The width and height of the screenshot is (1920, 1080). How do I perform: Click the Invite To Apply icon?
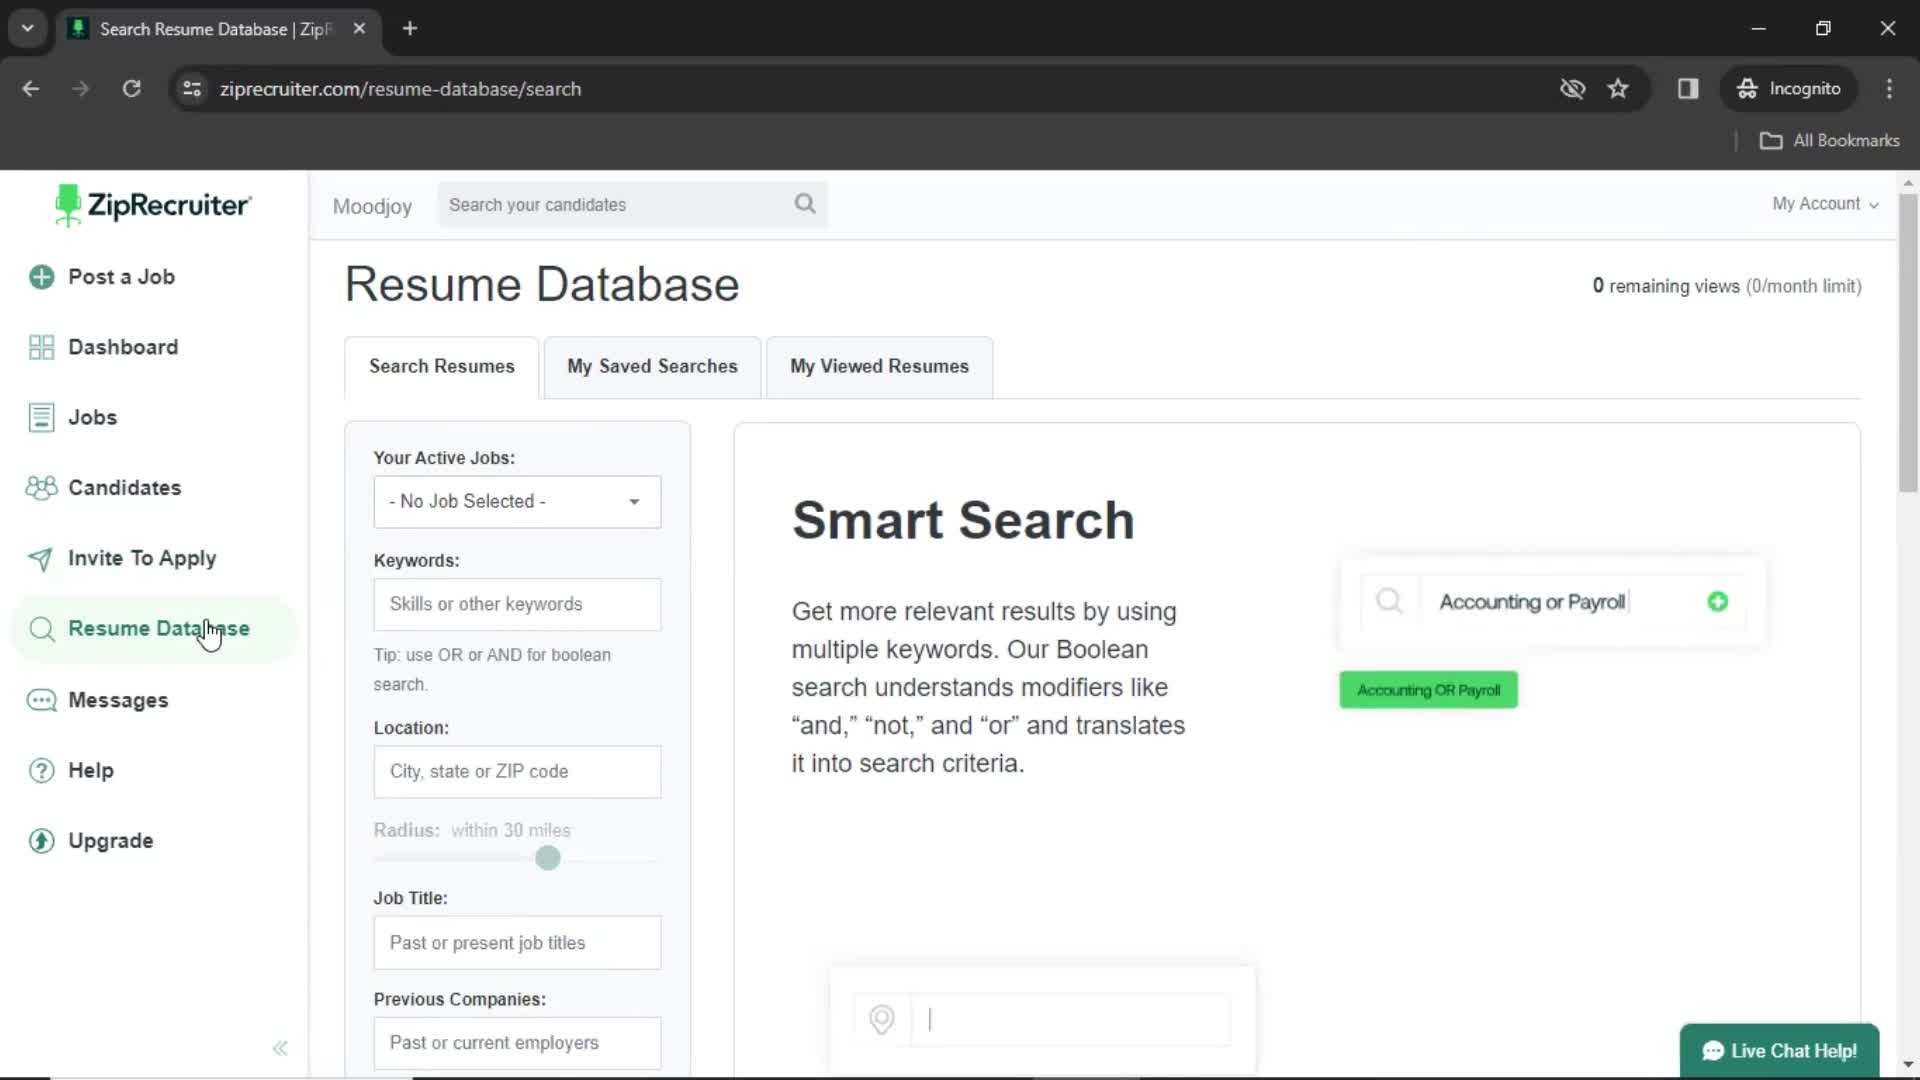[38, 558]
